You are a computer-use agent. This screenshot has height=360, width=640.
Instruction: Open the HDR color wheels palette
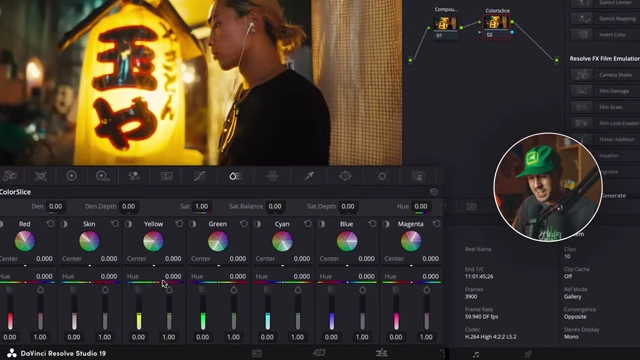click(x=102, y=176)
